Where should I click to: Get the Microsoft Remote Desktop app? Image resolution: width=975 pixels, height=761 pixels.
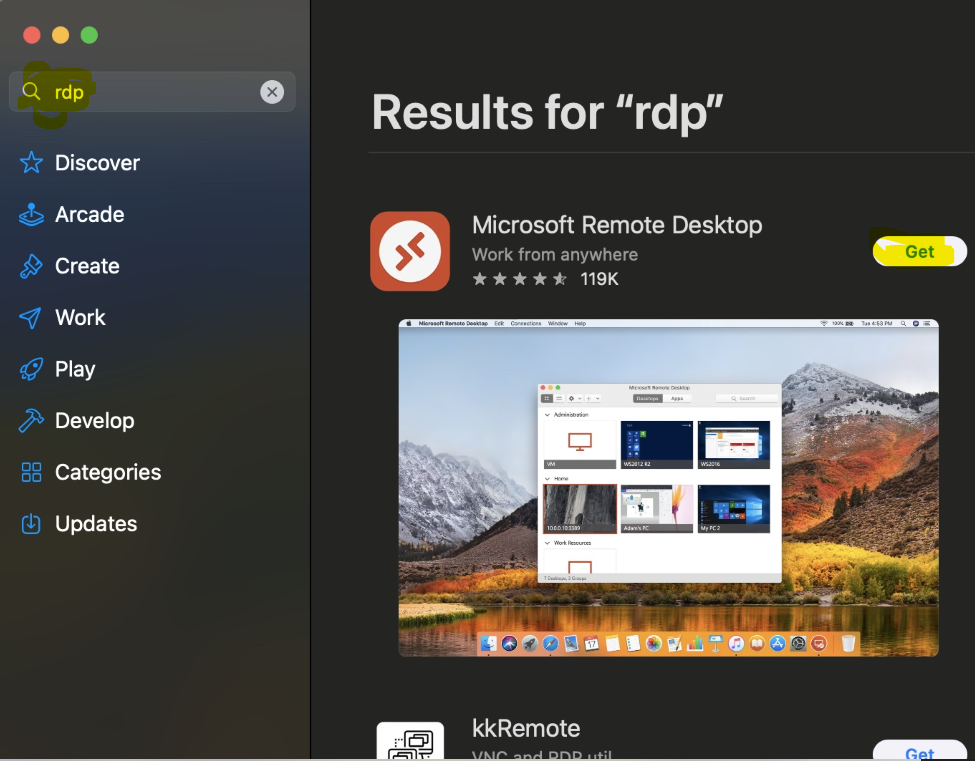pos(919,252)
